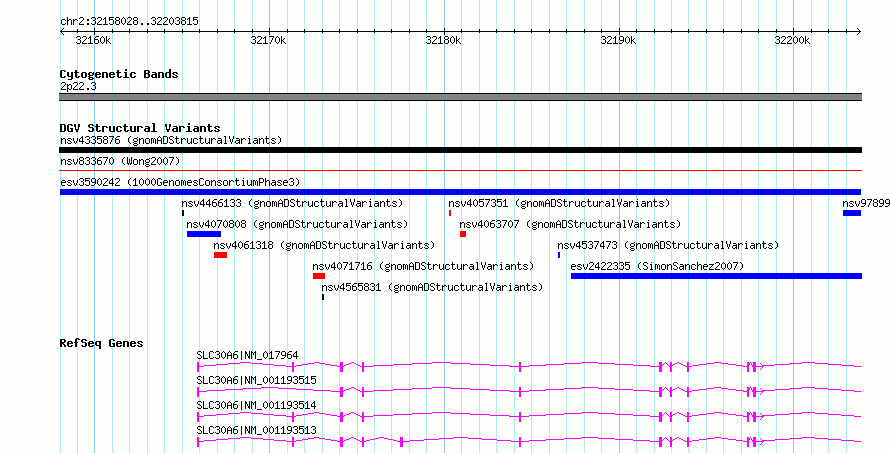Click the 32160k ruler tick label
The image size is (890, 453).
(93, 41)
